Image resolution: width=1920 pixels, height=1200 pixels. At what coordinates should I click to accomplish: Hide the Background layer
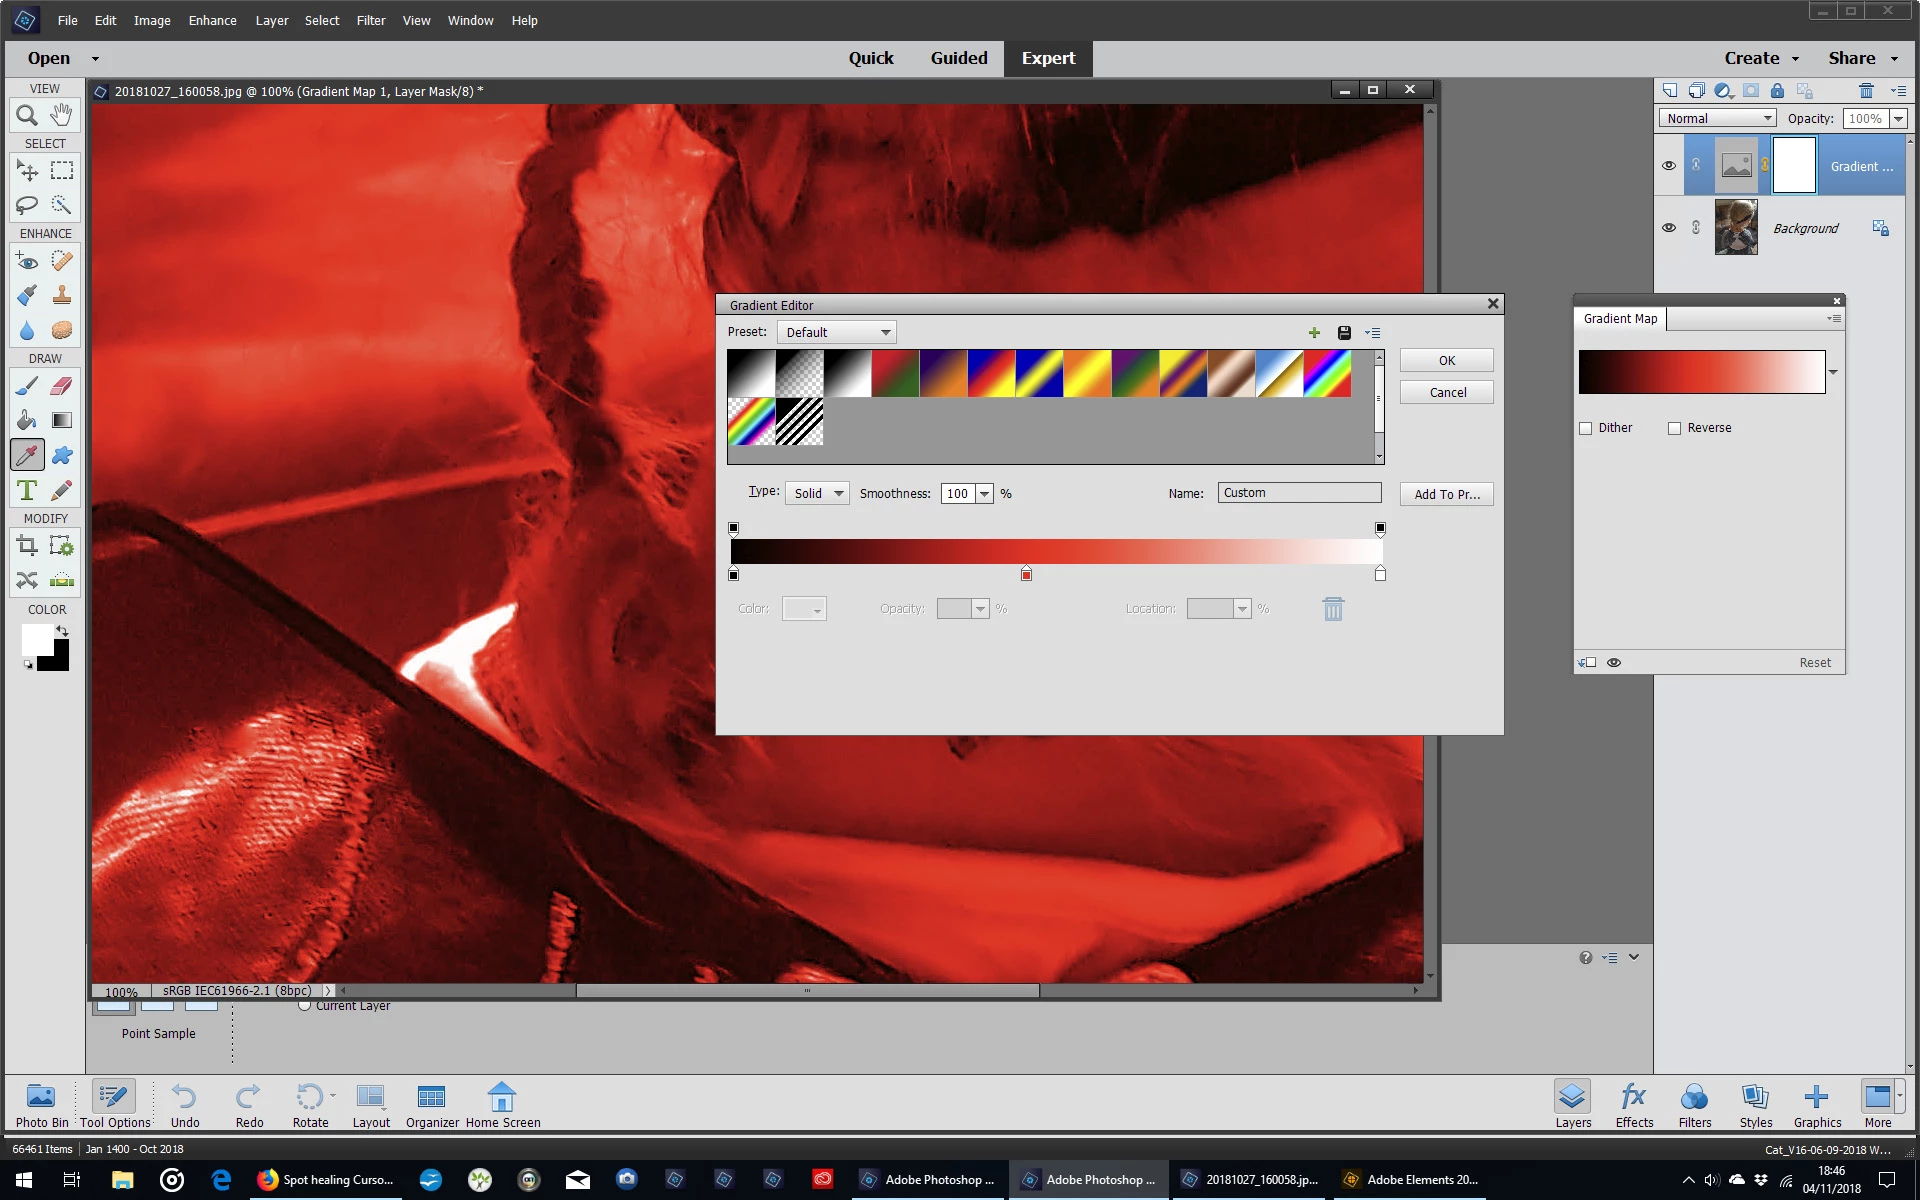[1668, 228]
